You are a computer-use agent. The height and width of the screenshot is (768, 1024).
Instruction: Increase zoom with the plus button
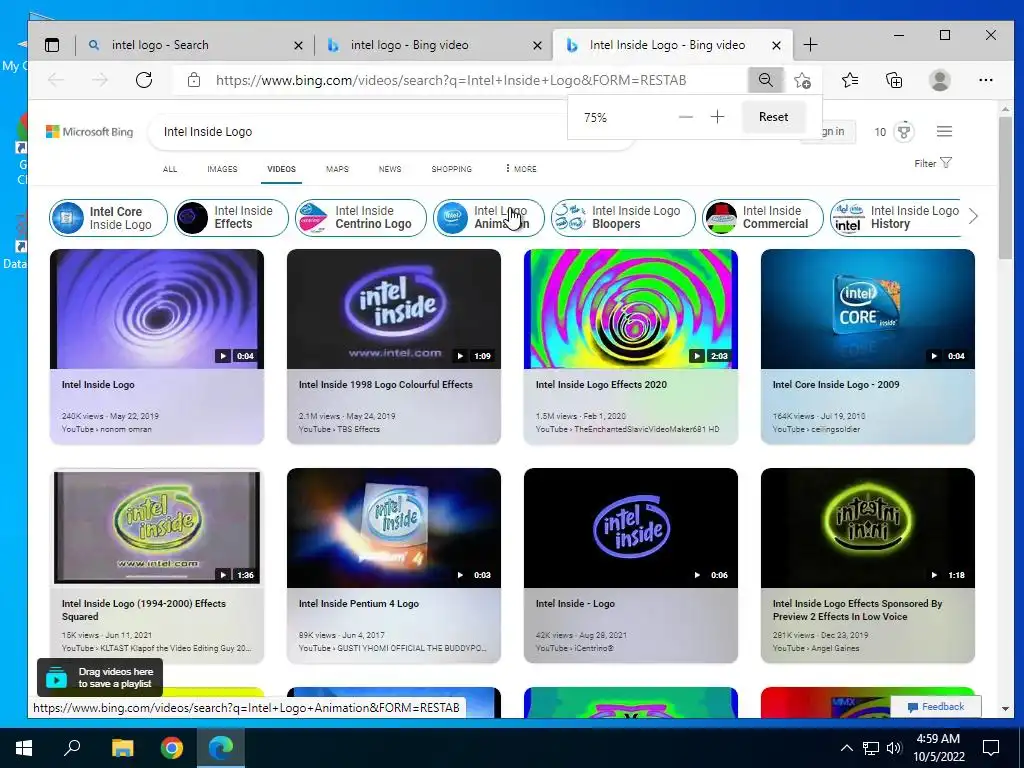click(x=717, y=117)
